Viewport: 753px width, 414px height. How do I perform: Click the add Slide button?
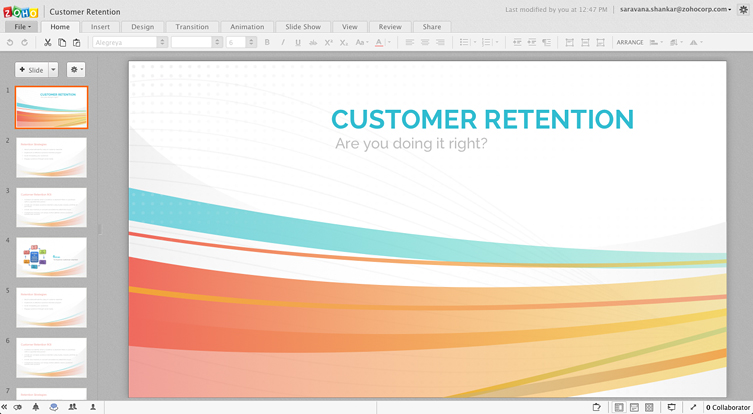[31, 70]
